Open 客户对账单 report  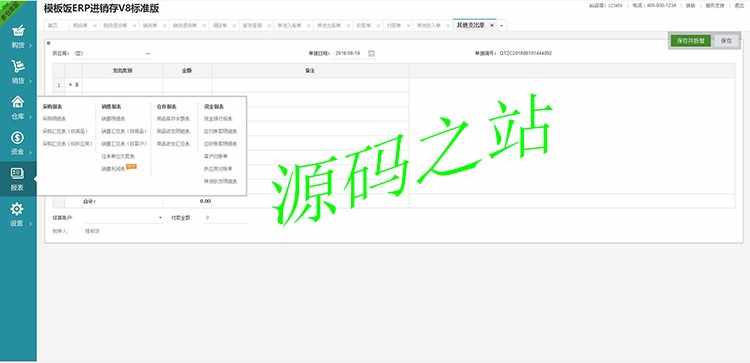click(216, 156)
